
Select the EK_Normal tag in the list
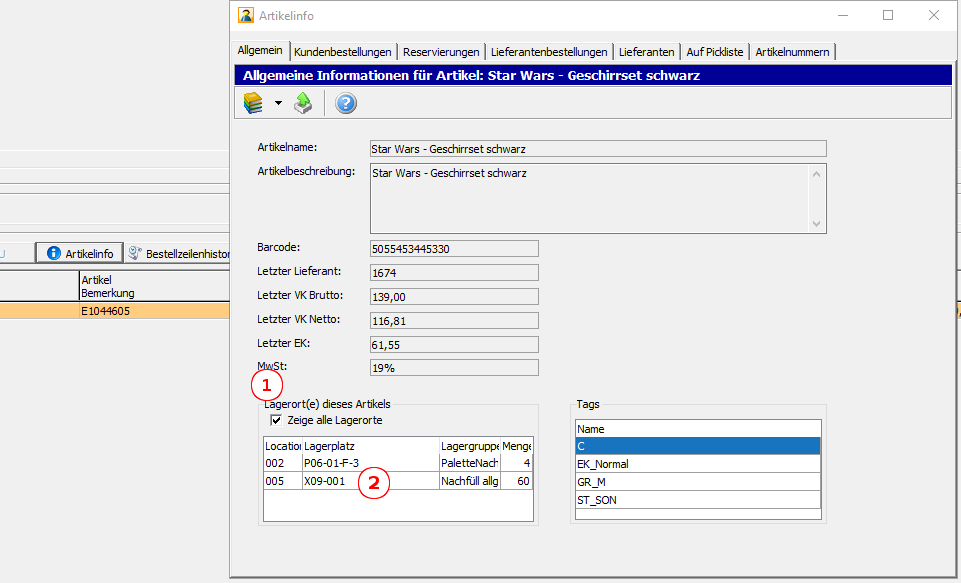point(698,464)
